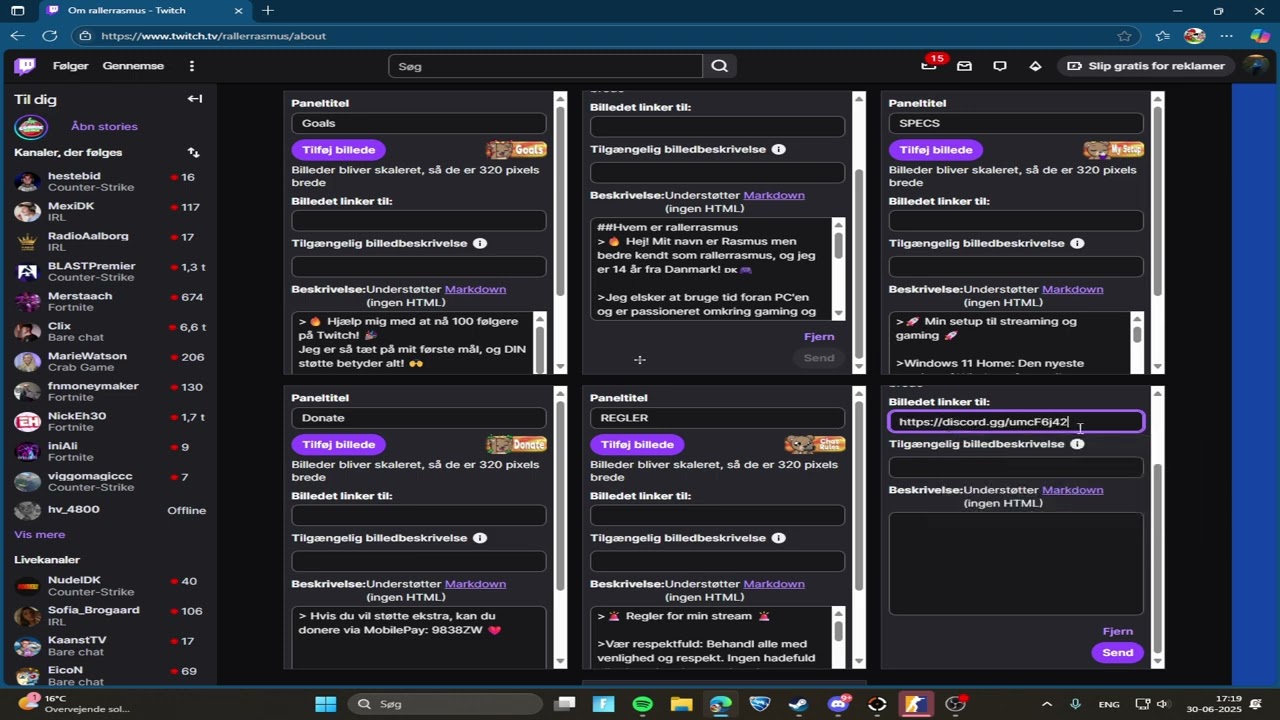1280x720 pixels.
Task: Click My Setup panel image thumbnail
Action: [x=1113, y=150]
